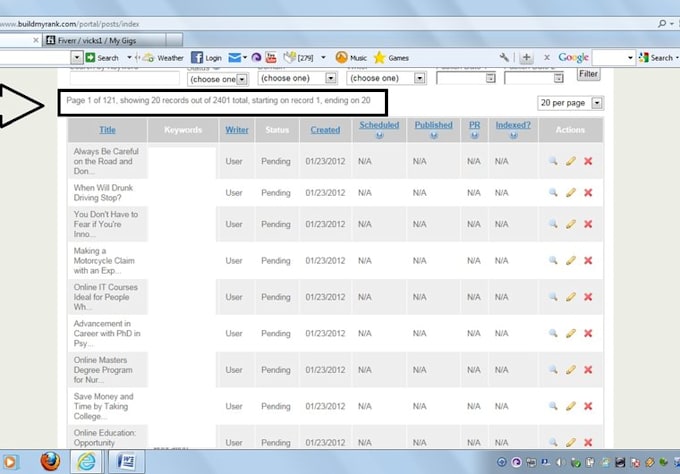Screen dimensions: 680x474
Task: Expand the [279] toolbar dropdown arrow
Action: 323,58
